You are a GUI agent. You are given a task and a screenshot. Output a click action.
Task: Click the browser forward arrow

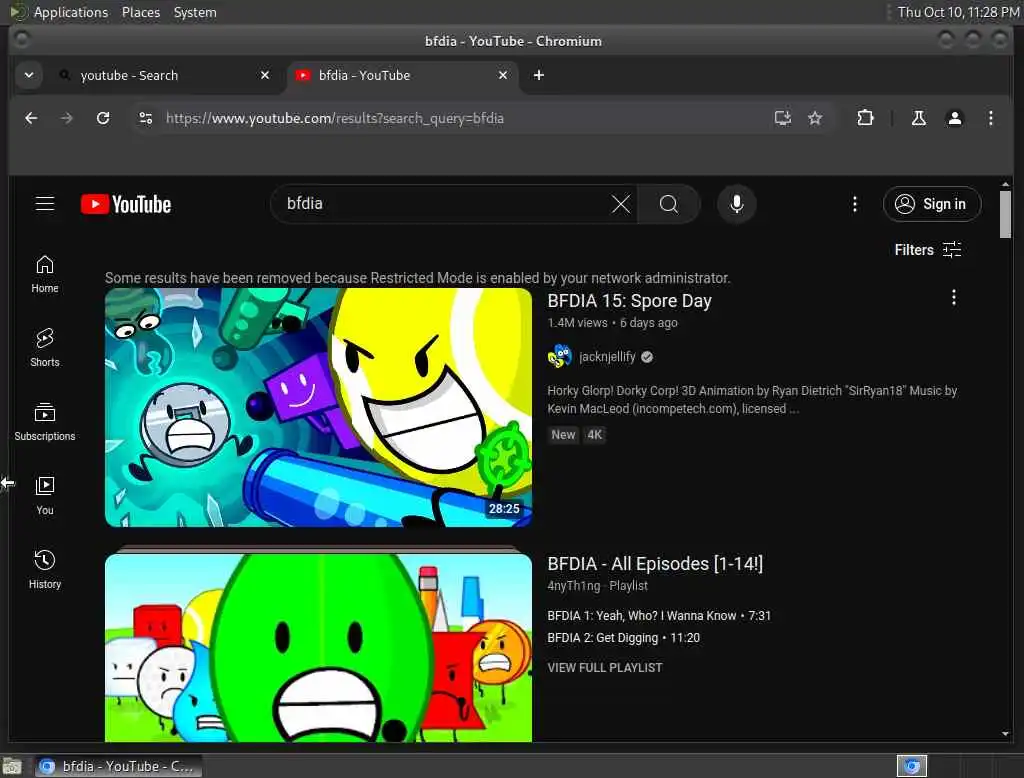click(67, 118)
